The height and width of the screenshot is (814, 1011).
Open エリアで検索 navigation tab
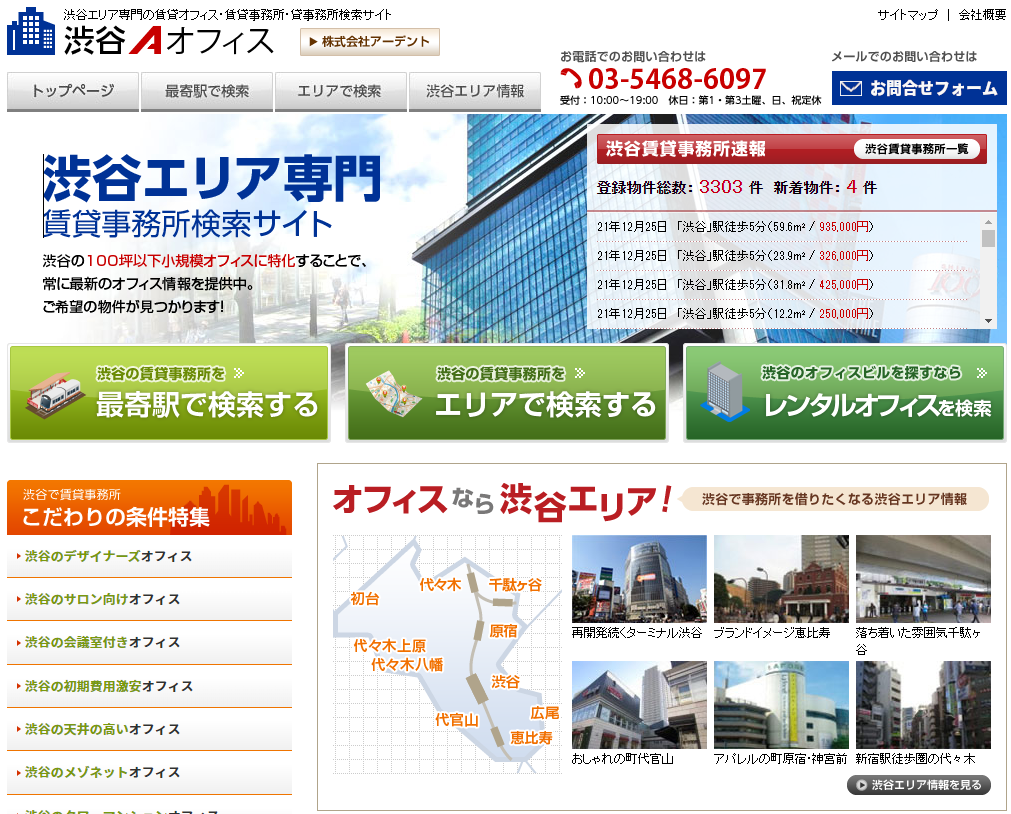pyautogui.click(x=340, y=92)
